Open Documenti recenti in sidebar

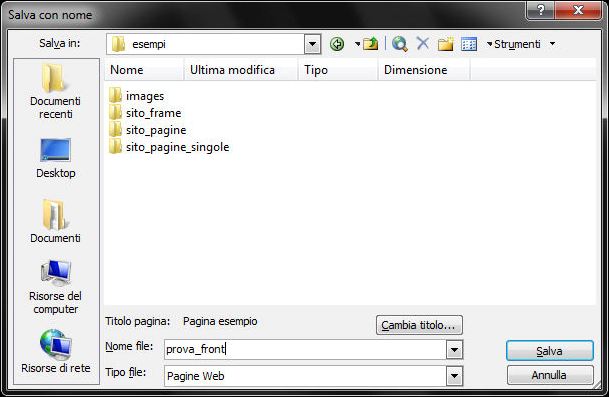[x=55, y=91]
